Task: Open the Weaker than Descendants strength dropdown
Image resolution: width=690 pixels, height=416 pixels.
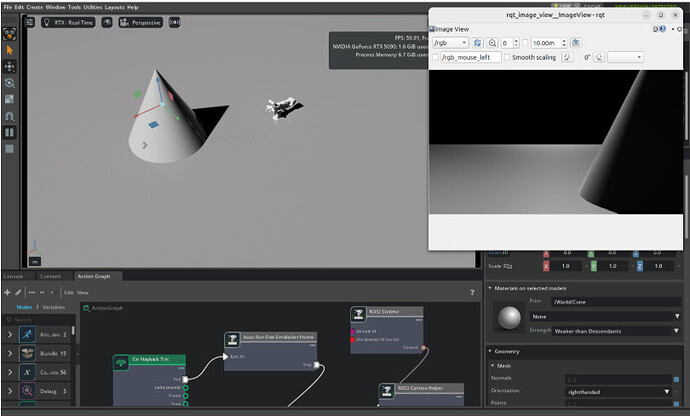Action: click(x=617, y=331)
